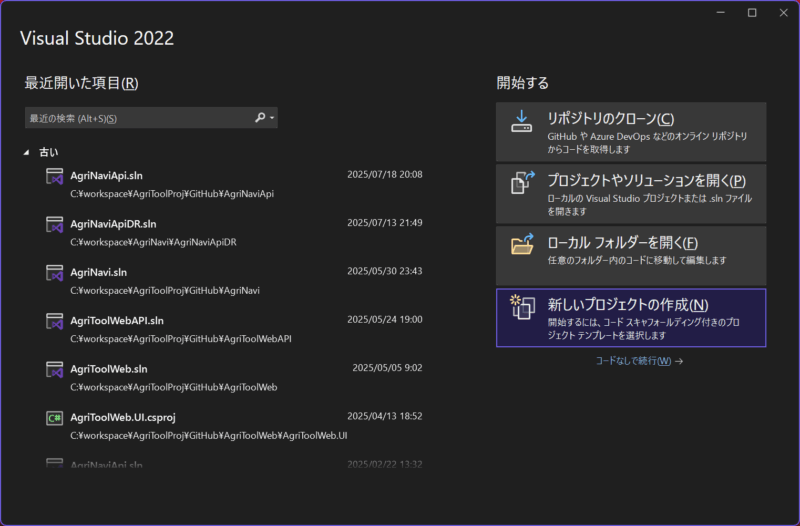Click the new project creation icon

pos(522,307)
